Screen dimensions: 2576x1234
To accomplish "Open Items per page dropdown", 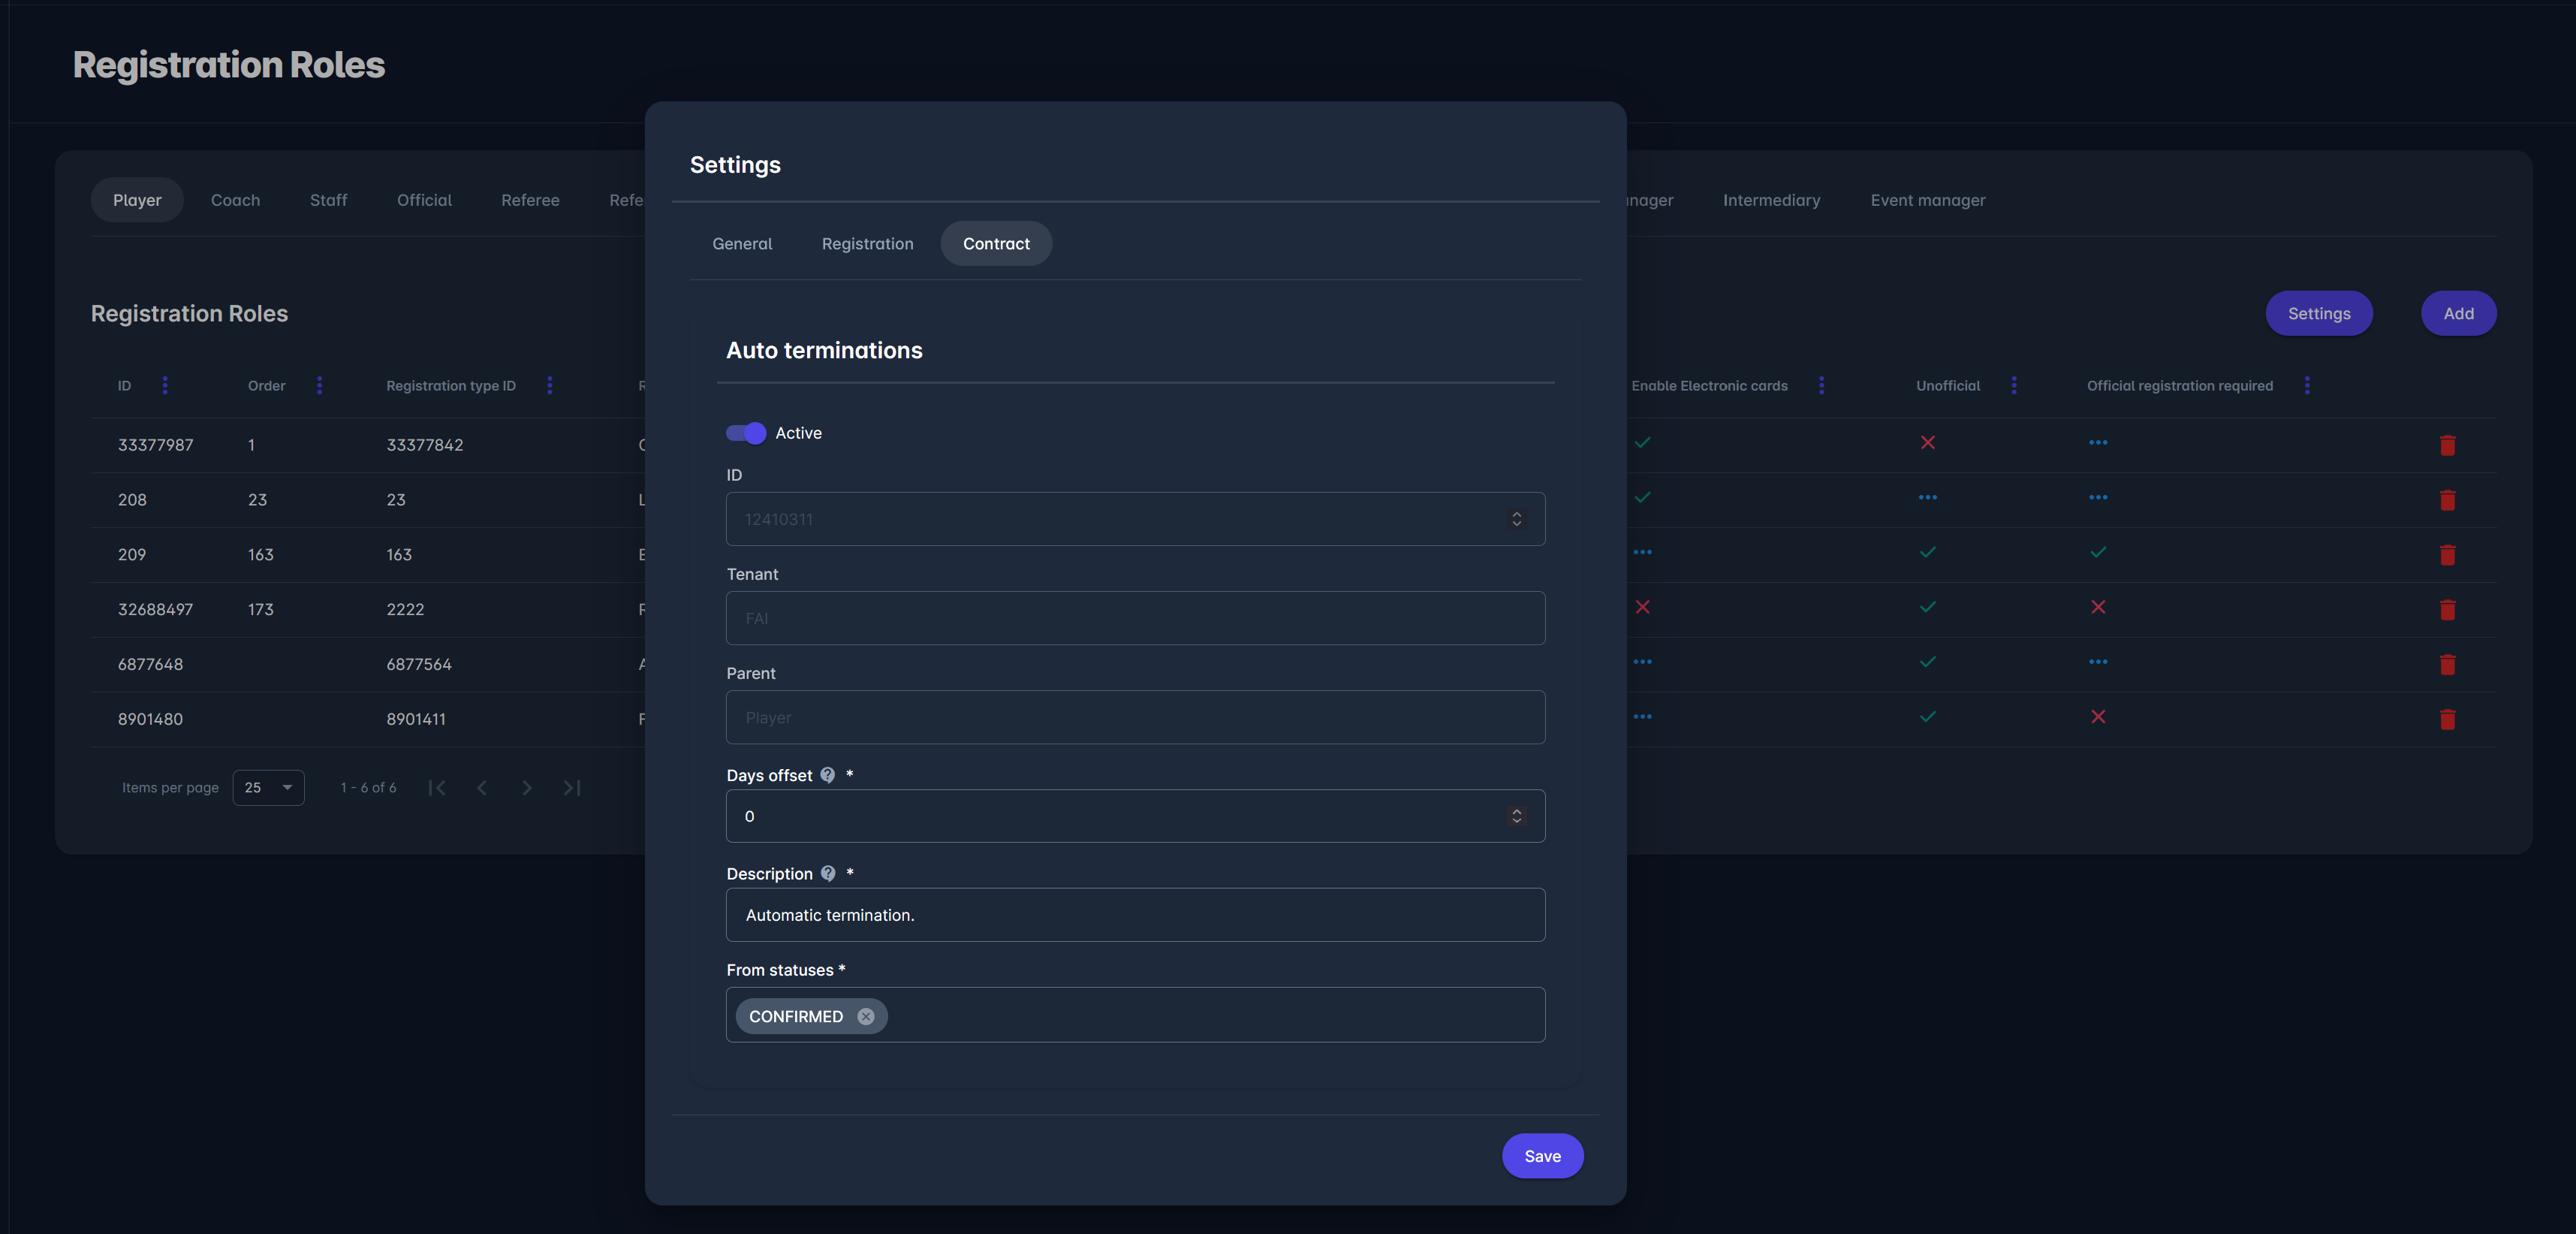I will 268,788.
